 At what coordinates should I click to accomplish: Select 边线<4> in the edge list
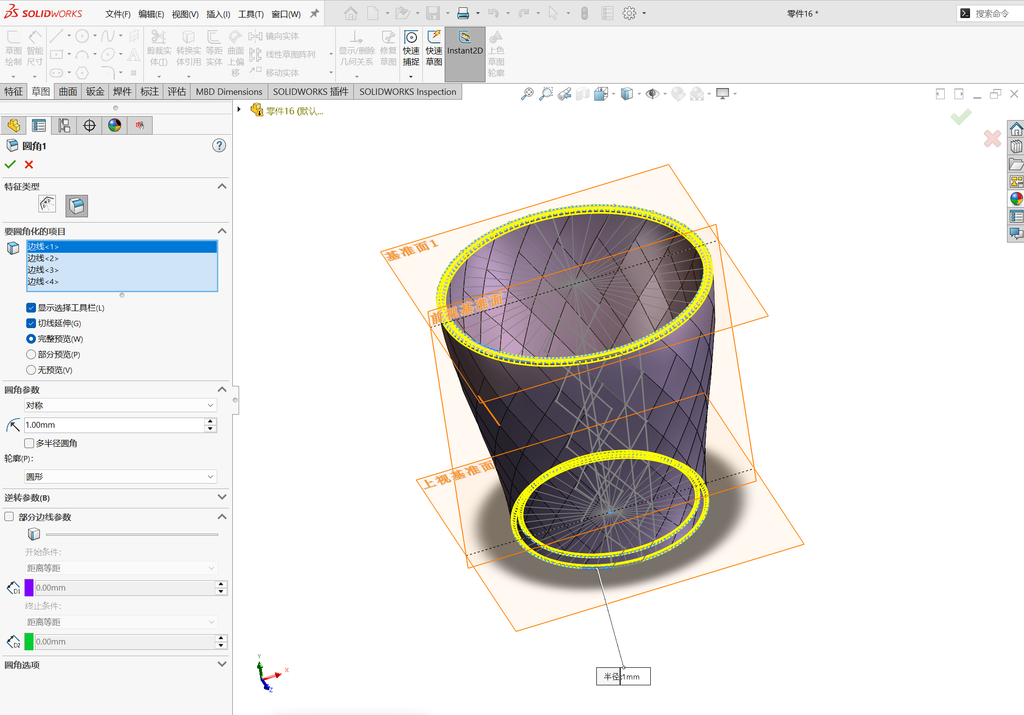[x=121, y=282]
